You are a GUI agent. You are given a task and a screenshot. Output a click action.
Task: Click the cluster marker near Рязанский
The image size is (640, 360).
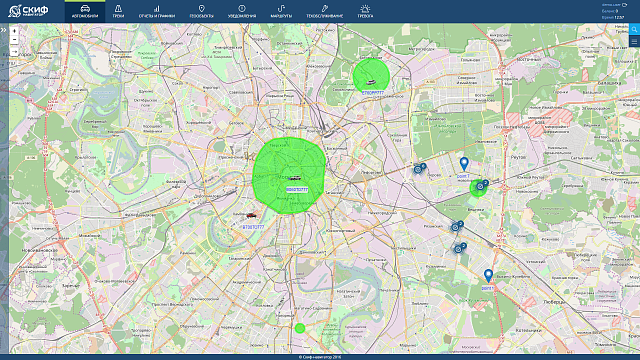[456, 227]
